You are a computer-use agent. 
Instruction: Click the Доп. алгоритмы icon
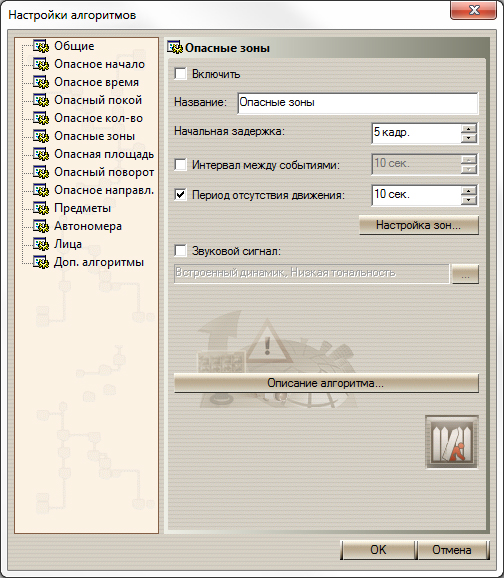[41, 262]
